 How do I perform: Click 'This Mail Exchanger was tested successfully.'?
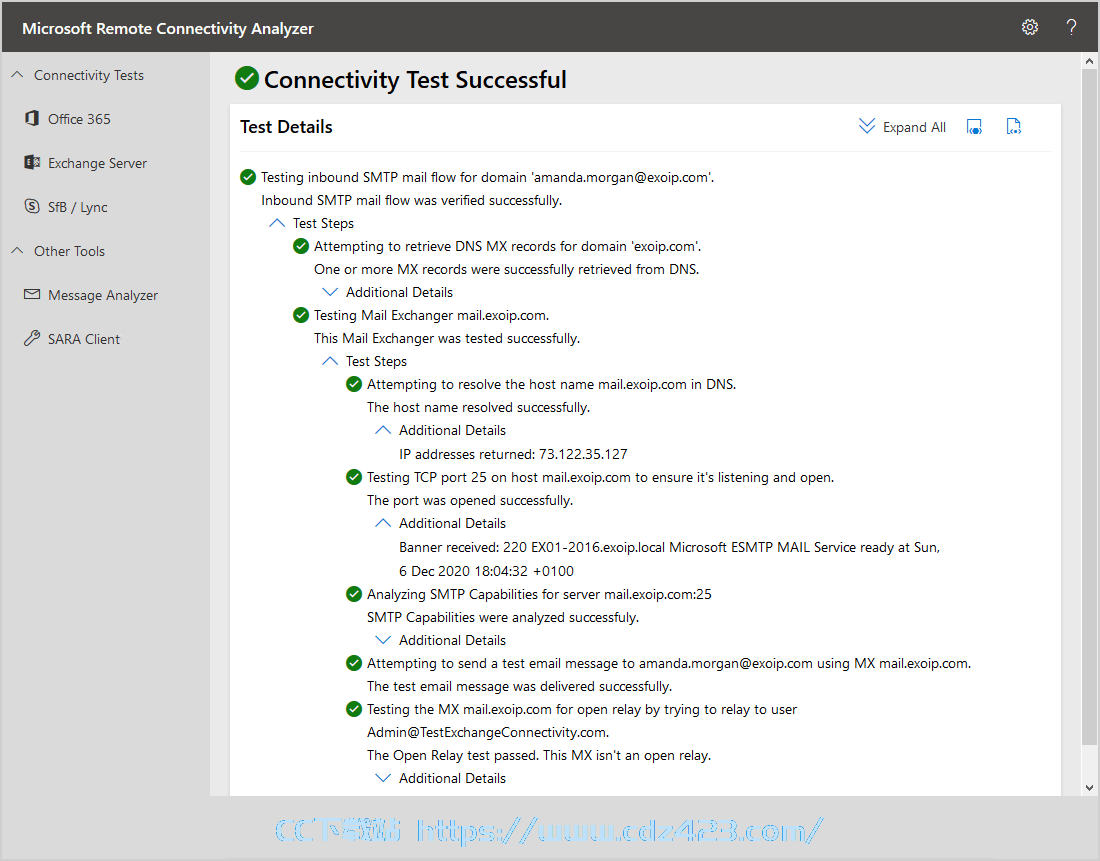pos(447,338)
